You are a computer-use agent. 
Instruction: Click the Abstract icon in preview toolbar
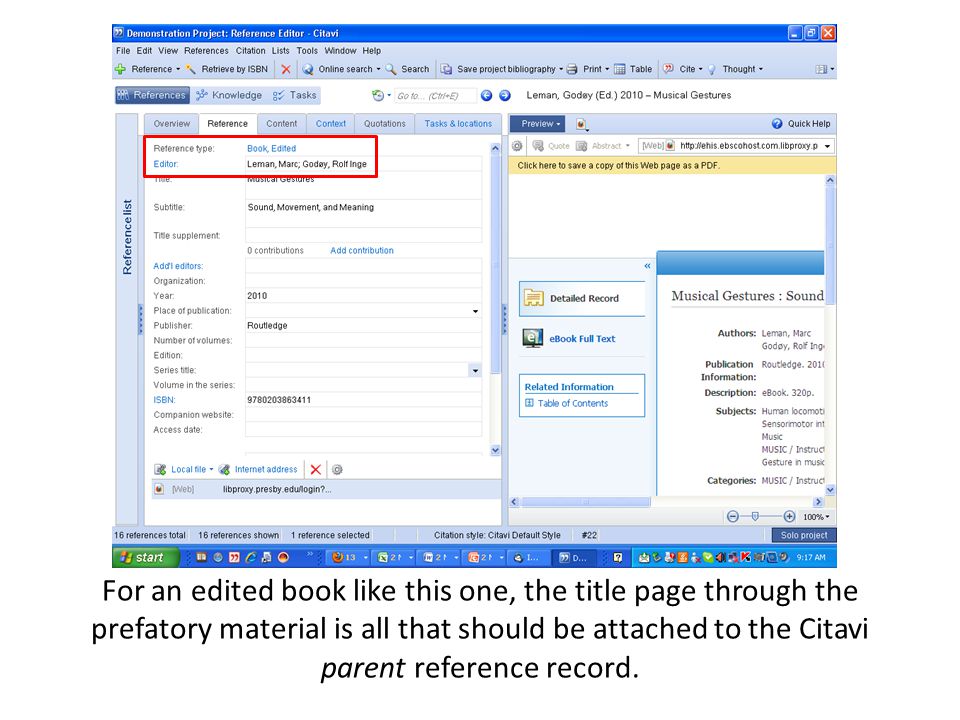(582, 146)
